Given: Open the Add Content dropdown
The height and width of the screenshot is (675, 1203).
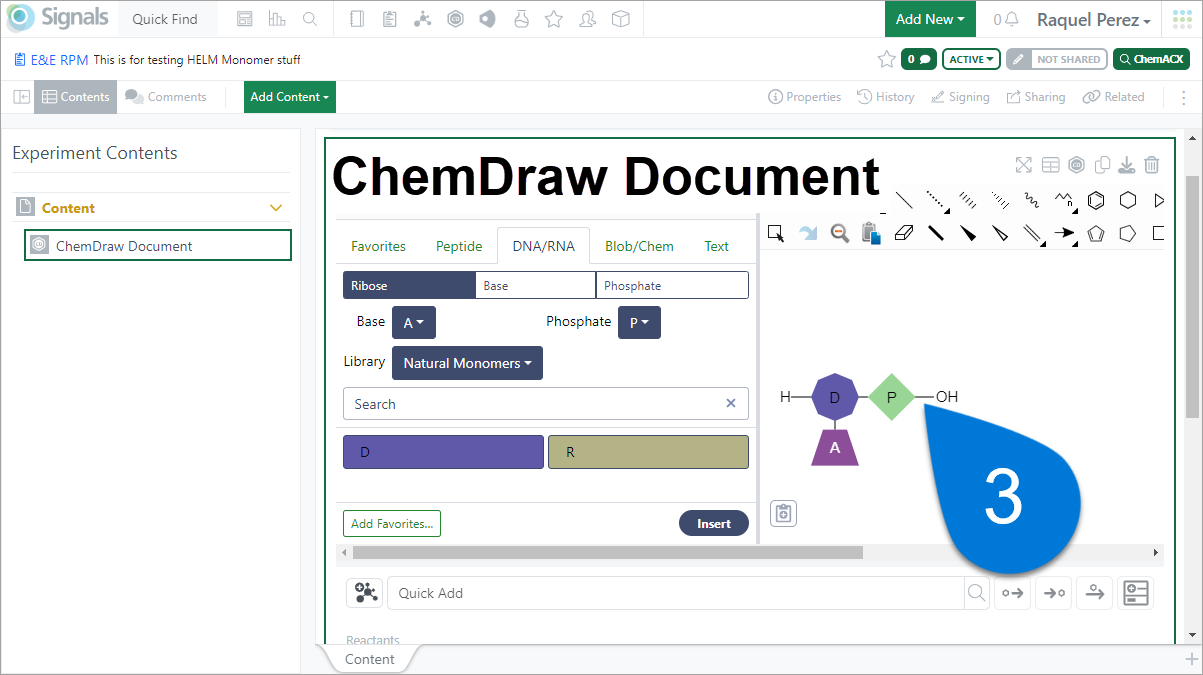Looking at the screenshot, I should click(290, 97).
